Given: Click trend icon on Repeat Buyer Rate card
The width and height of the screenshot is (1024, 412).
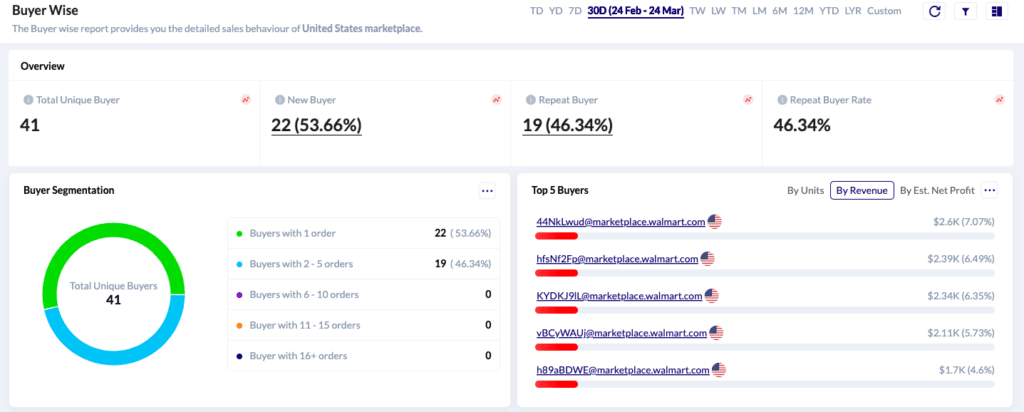Looking at the screenshot, I should tap(999, 100).
